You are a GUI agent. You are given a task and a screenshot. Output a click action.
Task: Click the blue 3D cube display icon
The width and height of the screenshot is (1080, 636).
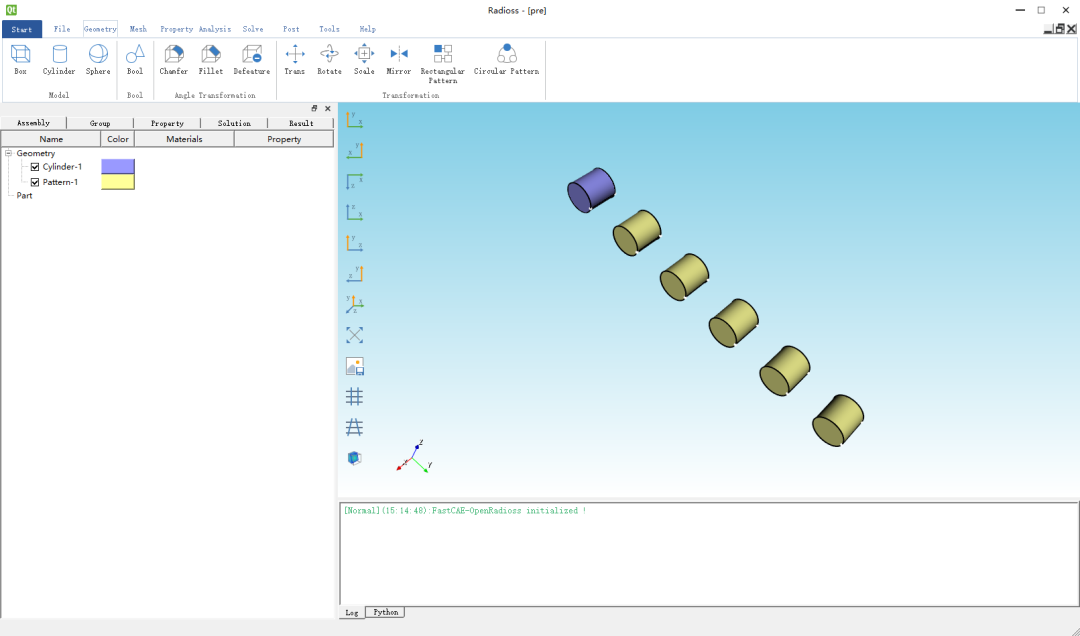[x=354, y=458]
